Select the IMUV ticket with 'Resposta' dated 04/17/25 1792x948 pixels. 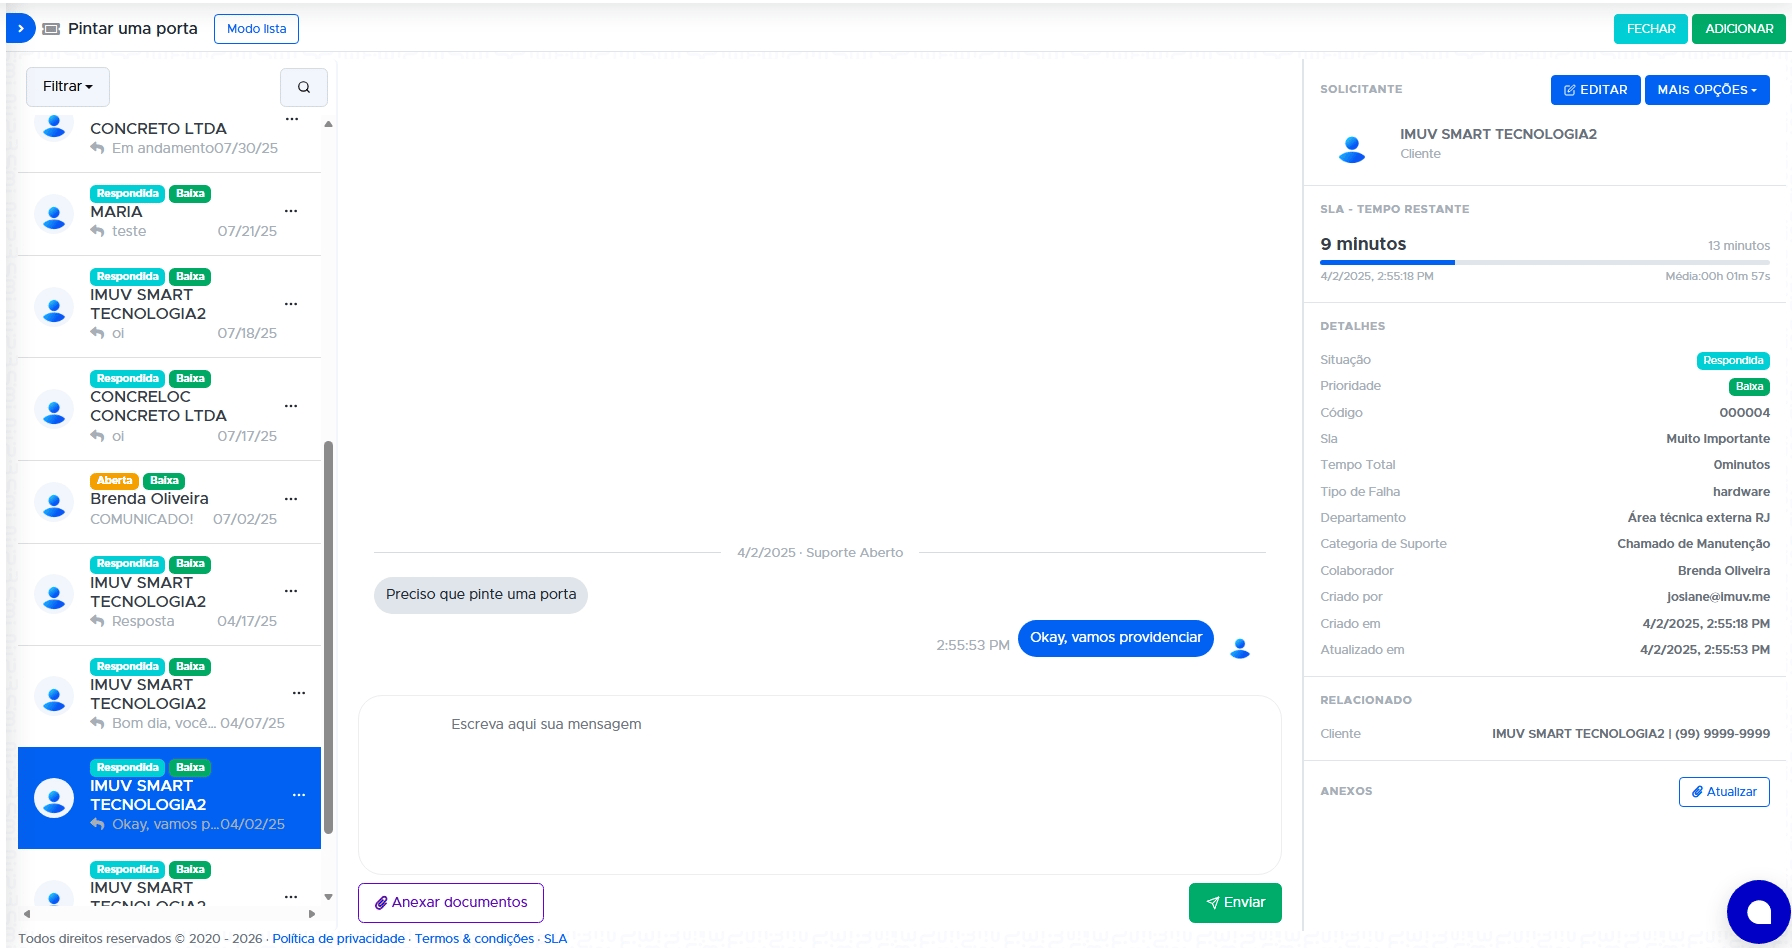tap(170, 594)
